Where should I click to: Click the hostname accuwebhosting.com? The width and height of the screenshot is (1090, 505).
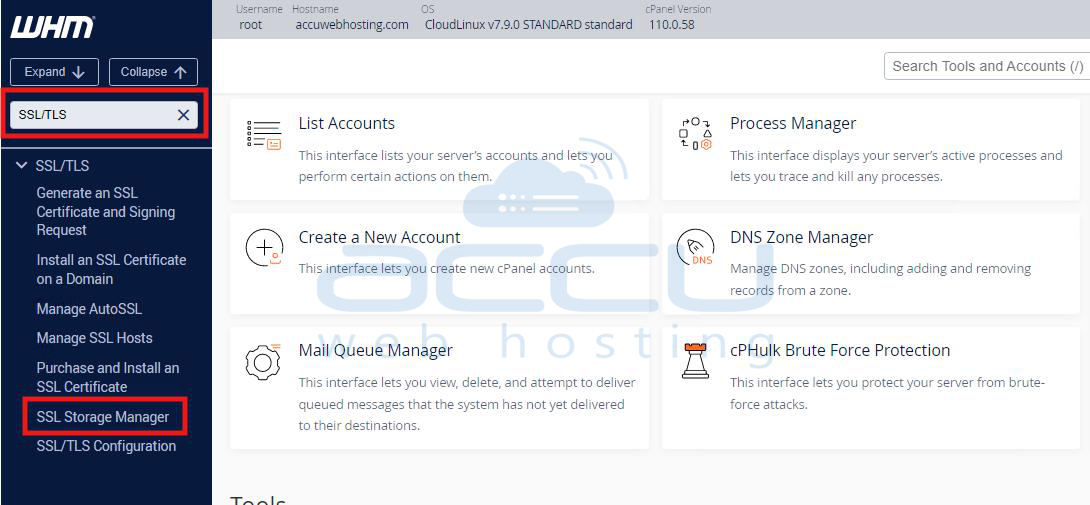pos(352,24)
